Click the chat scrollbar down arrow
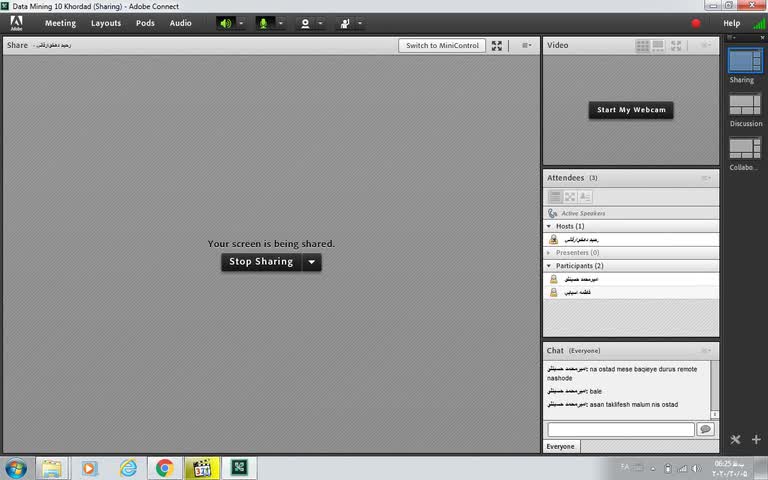Image resolution: width=768 pixels, height=480 pixels. pyautogui.click(x=715, y=415)
